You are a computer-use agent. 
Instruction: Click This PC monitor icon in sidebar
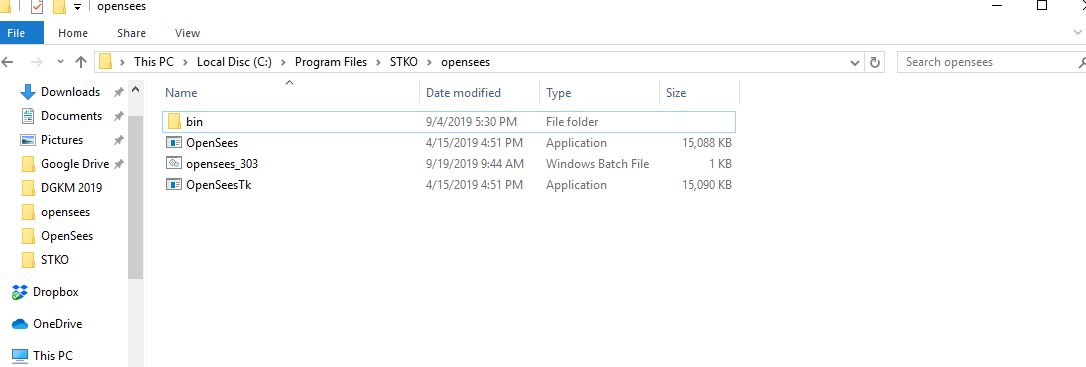click(19, 356)
